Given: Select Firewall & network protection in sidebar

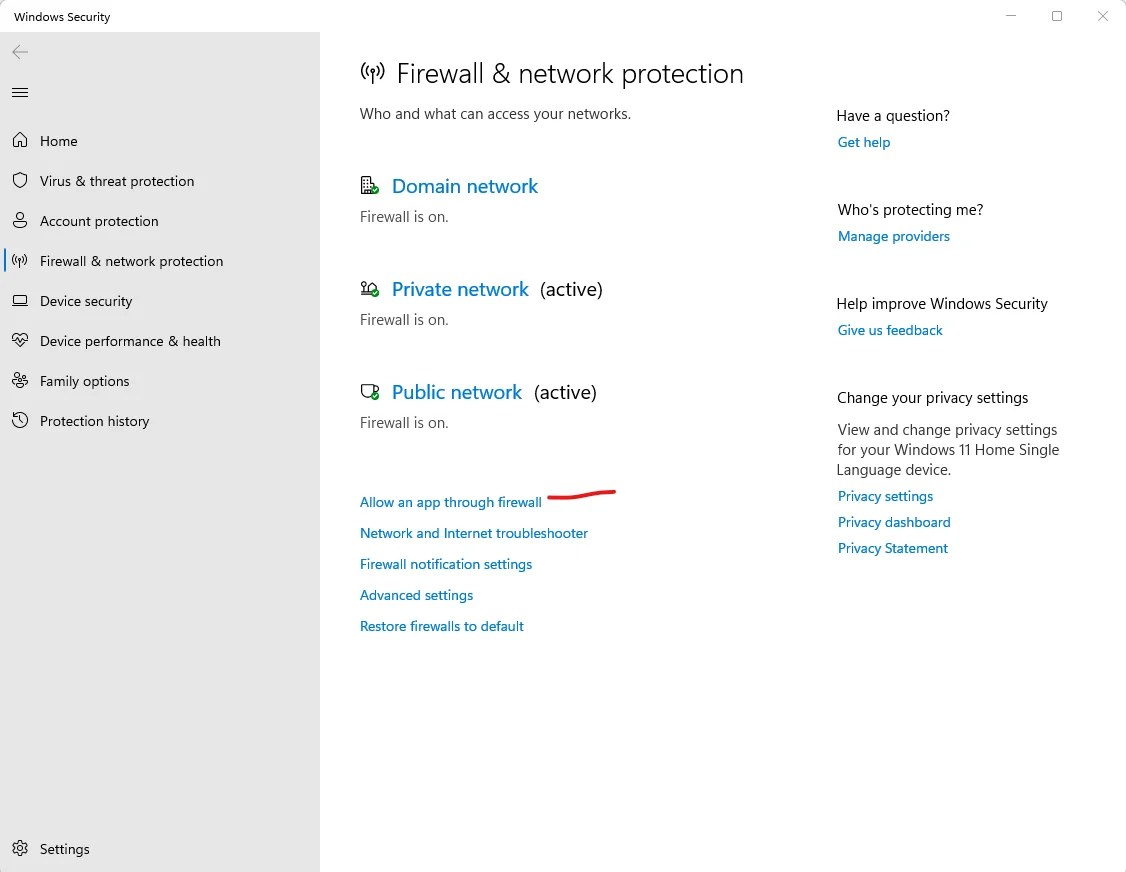Looking at the screenshot, I should [x=131, y=261].
